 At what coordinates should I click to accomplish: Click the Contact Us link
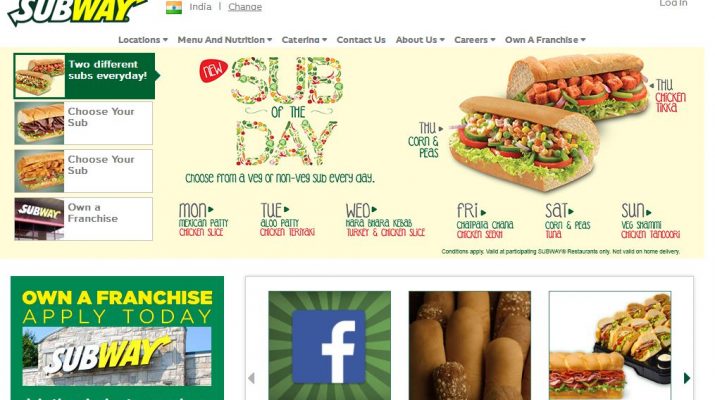click(361, 40)
